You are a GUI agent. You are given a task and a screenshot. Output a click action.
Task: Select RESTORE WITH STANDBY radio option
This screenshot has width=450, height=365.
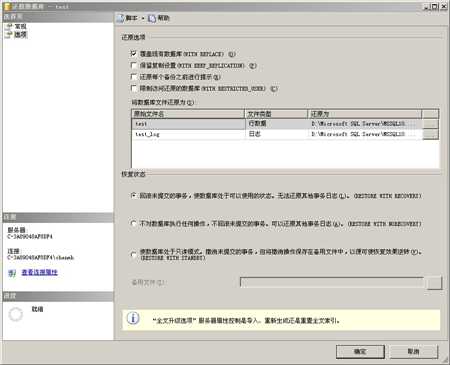click(134, 254)
